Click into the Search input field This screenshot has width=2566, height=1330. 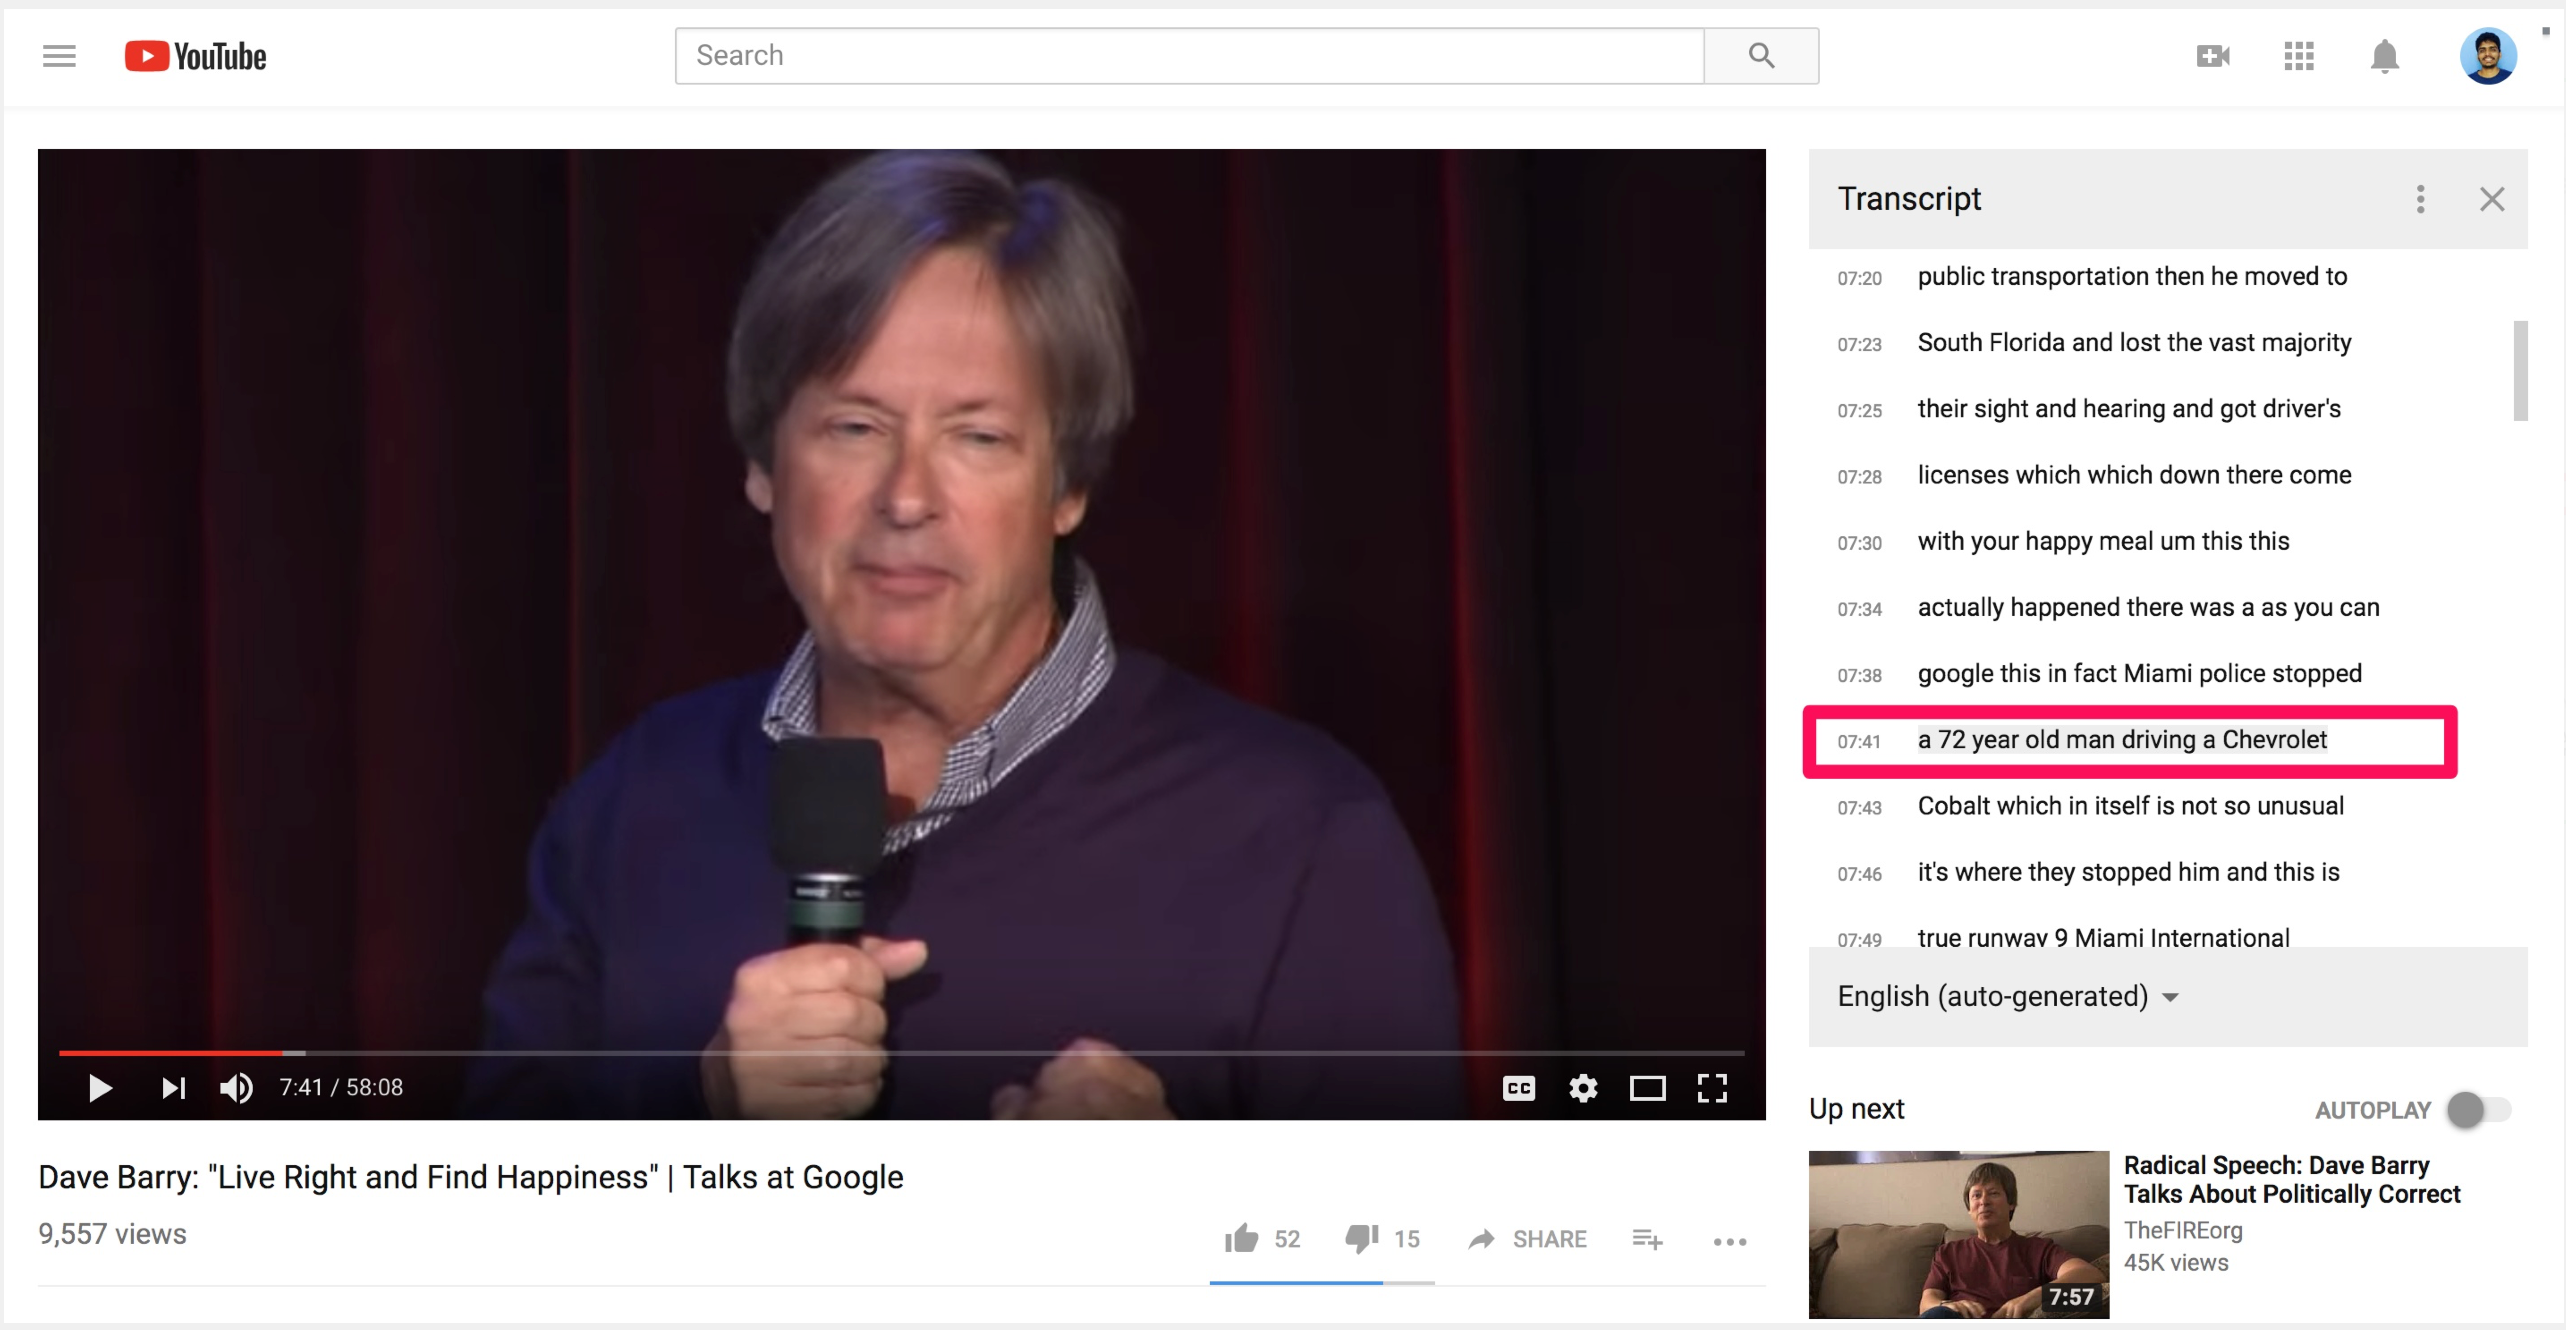click(x=1188, y=56)
